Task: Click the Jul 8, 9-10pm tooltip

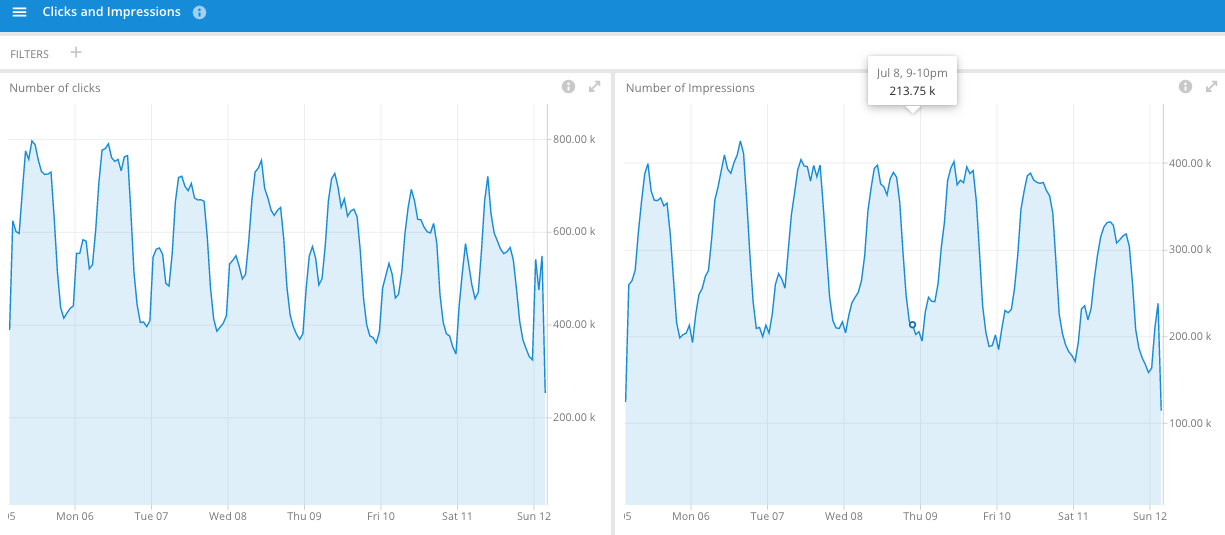Action: coord(912,81)
